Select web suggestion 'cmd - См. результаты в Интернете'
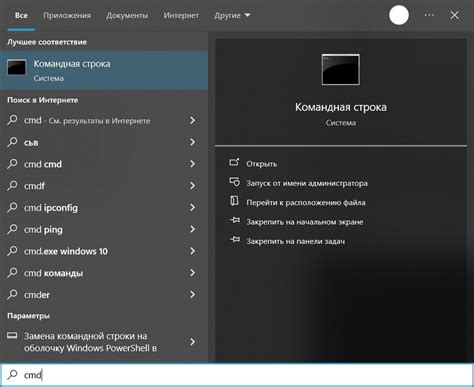 tap(104, 120)
